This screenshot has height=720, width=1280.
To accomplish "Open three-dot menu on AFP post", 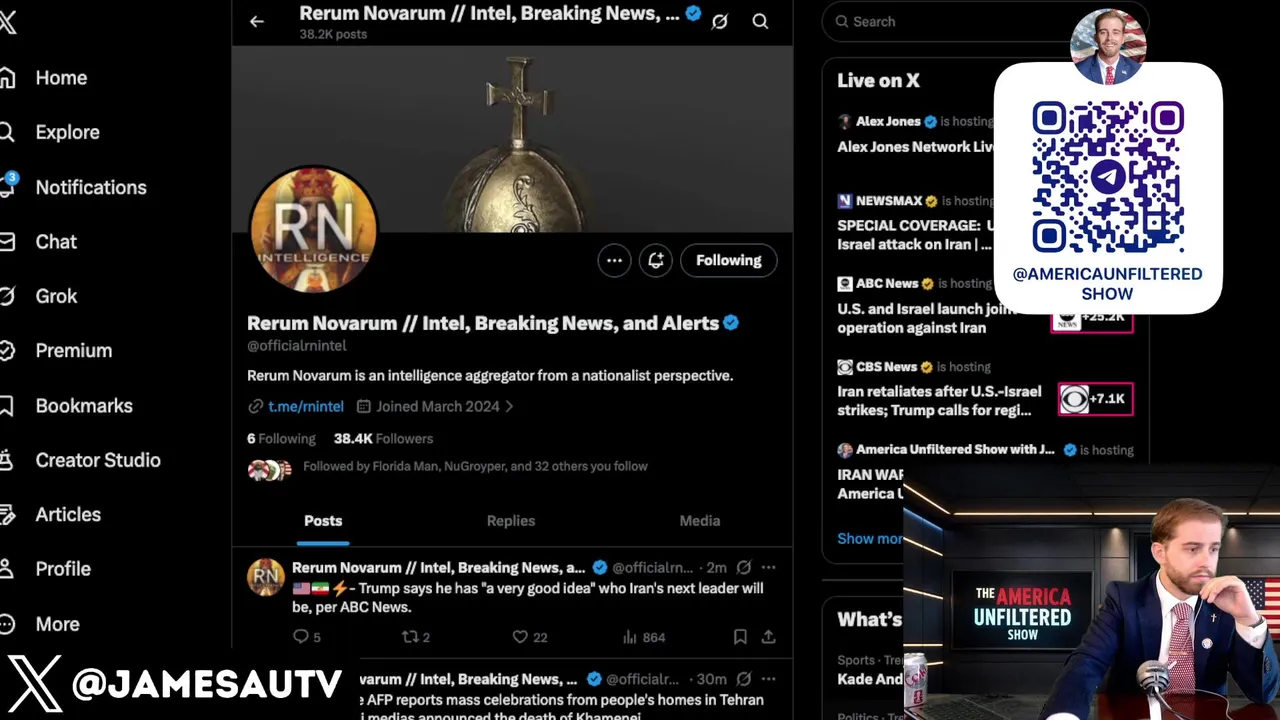I will pyautogui.click(x=768, y=679).
